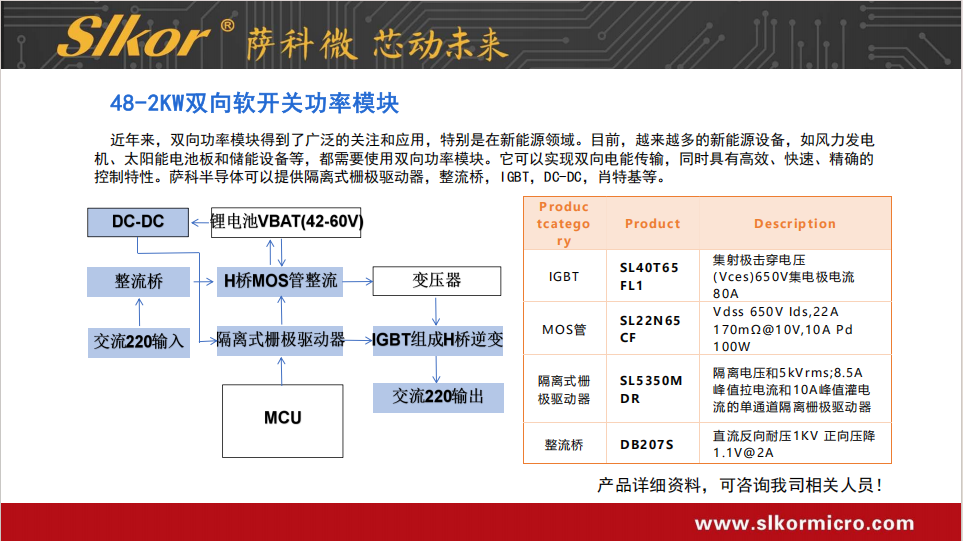This screenshot has height=541, width=963.
Task: Click the H桥MOS管整流 block
Action: click(x=280, y=281)
